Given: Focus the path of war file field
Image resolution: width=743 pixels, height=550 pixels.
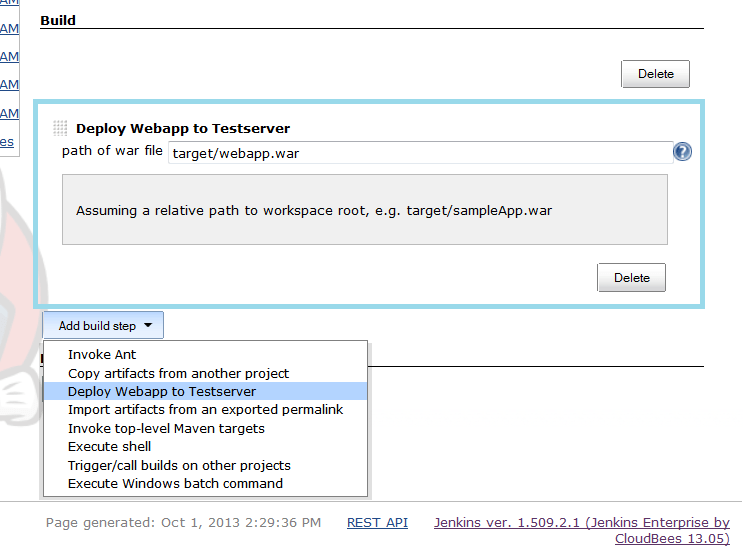Looking at the screenshot, I should tap(420, 153).
